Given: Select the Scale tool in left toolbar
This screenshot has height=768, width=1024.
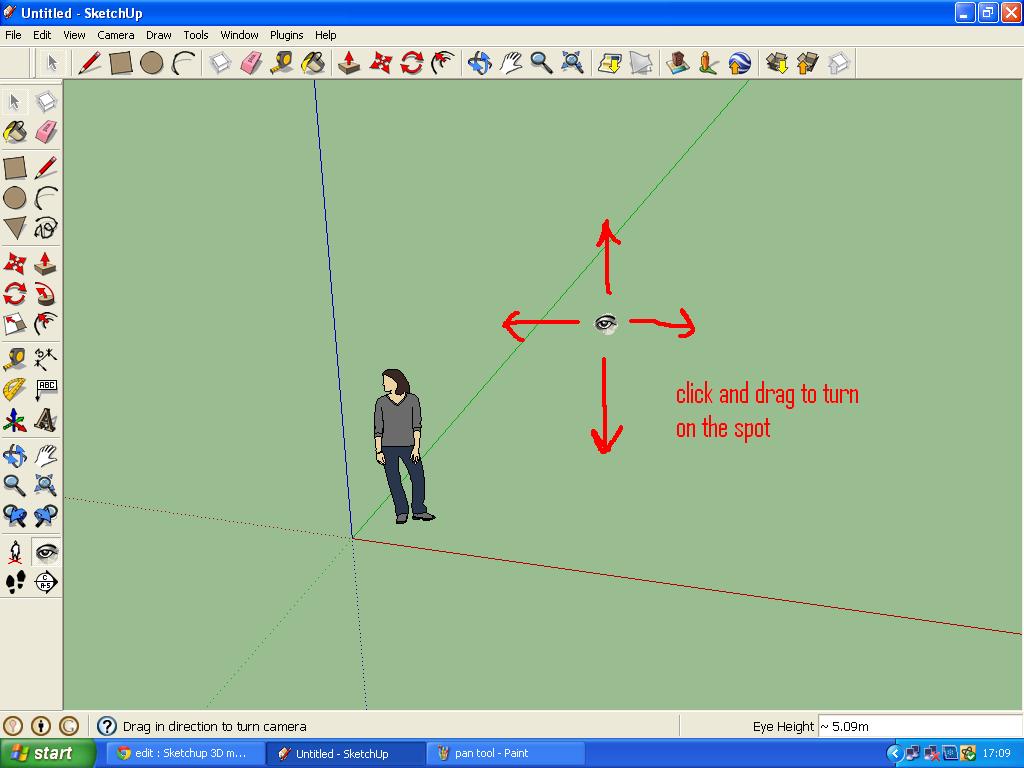Looking at the screenshot, I should (15, 324).
